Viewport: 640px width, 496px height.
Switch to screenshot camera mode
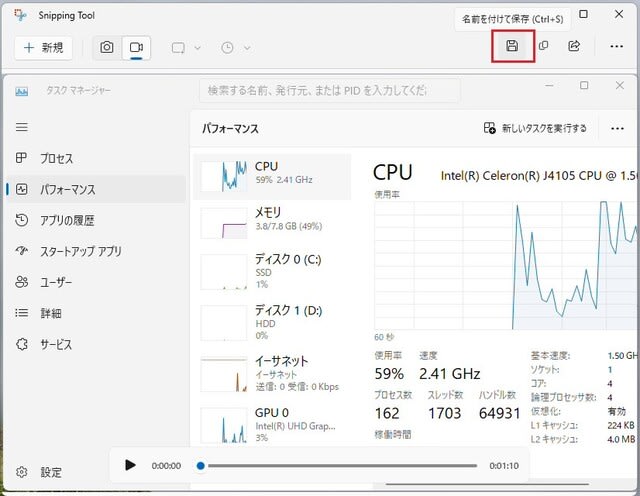[107, 48]
